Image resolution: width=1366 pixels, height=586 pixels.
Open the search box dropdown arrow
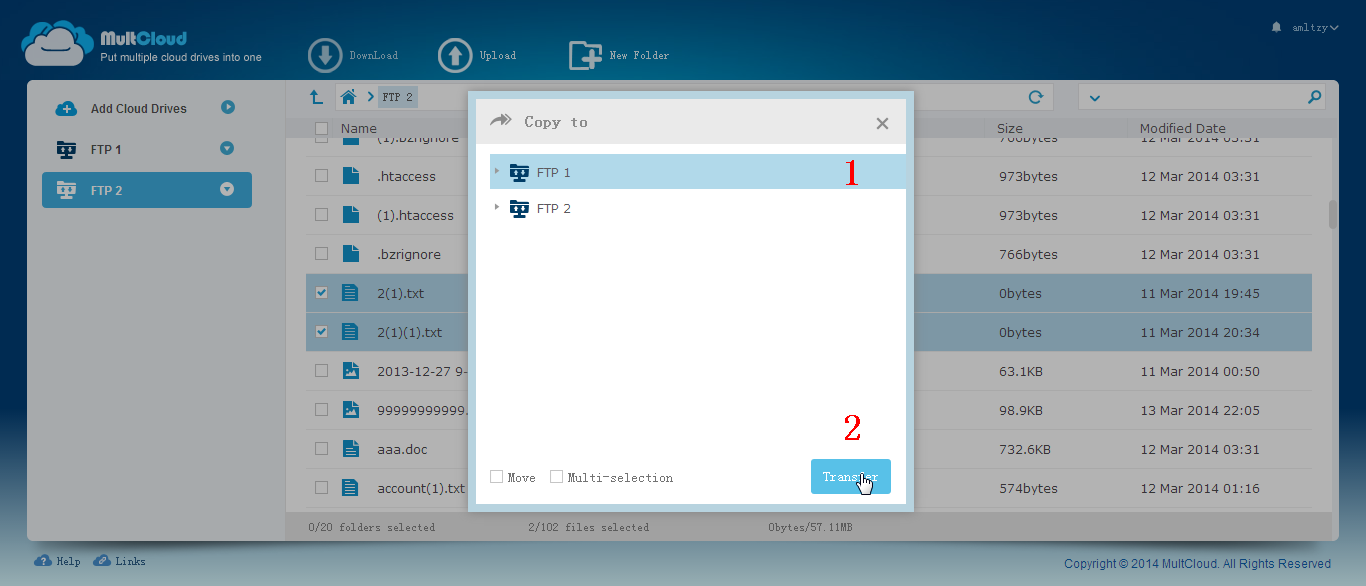1094,98
